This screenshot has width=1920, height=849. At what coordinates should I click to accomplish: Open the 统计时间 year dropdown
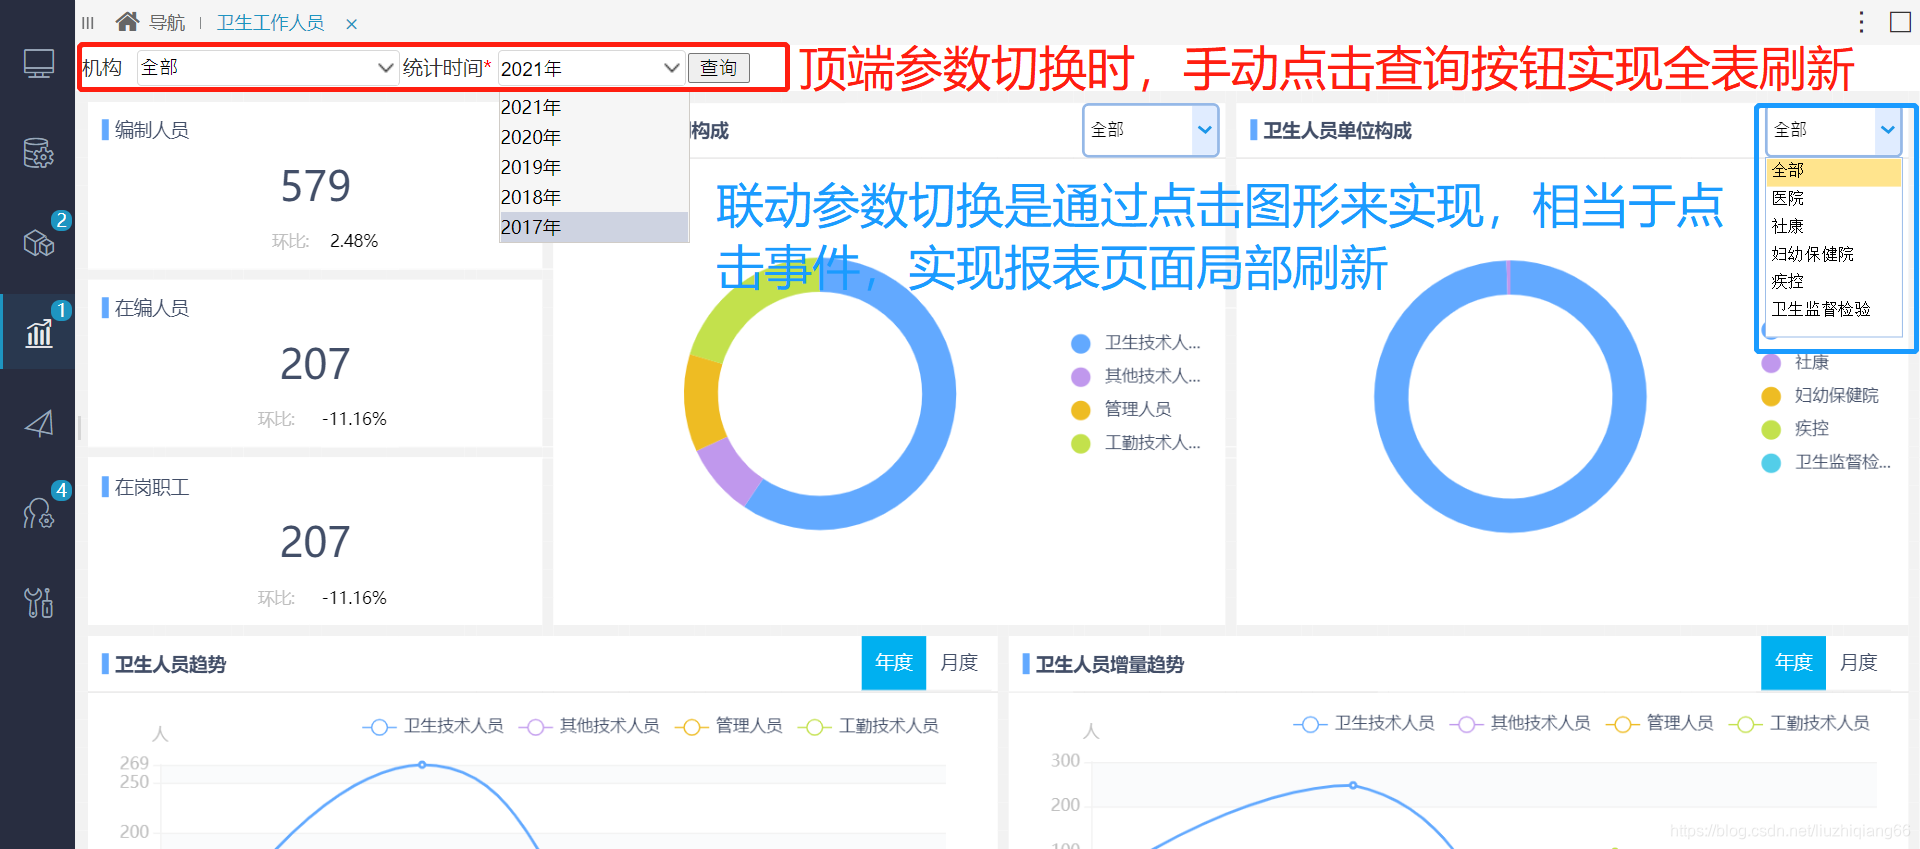click(x=591, y=68)
